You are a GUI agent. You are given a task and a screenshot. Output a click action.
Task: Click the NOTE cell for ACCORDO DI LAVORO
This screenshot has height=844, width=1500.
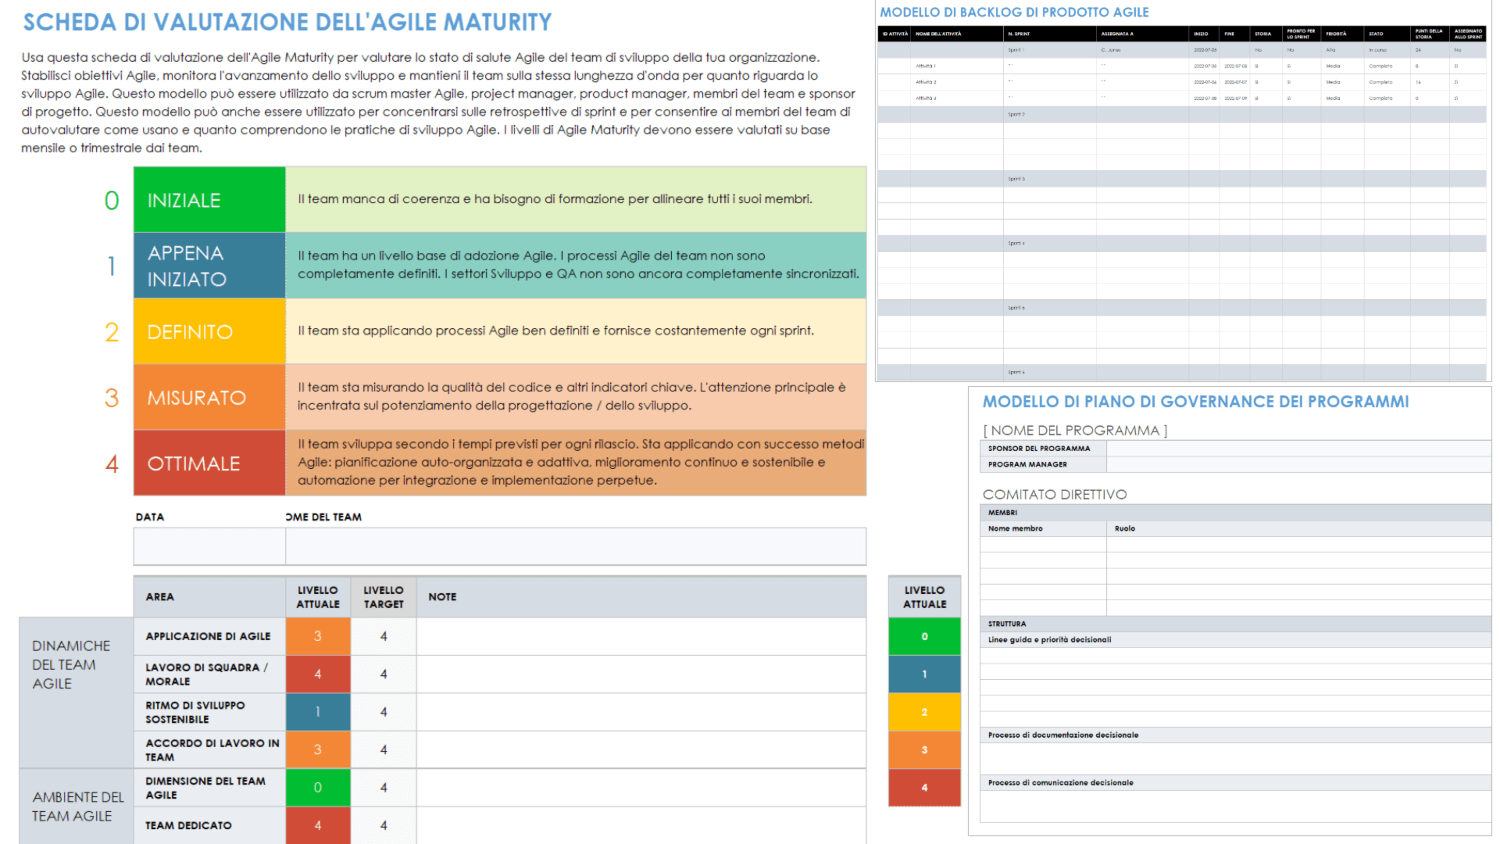641,750
